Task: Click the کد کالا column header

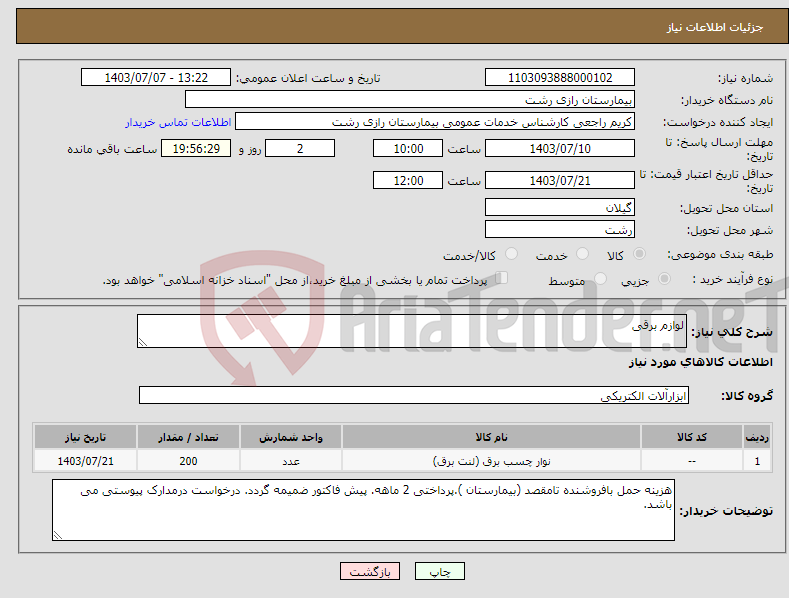Action: pos(692,437)
